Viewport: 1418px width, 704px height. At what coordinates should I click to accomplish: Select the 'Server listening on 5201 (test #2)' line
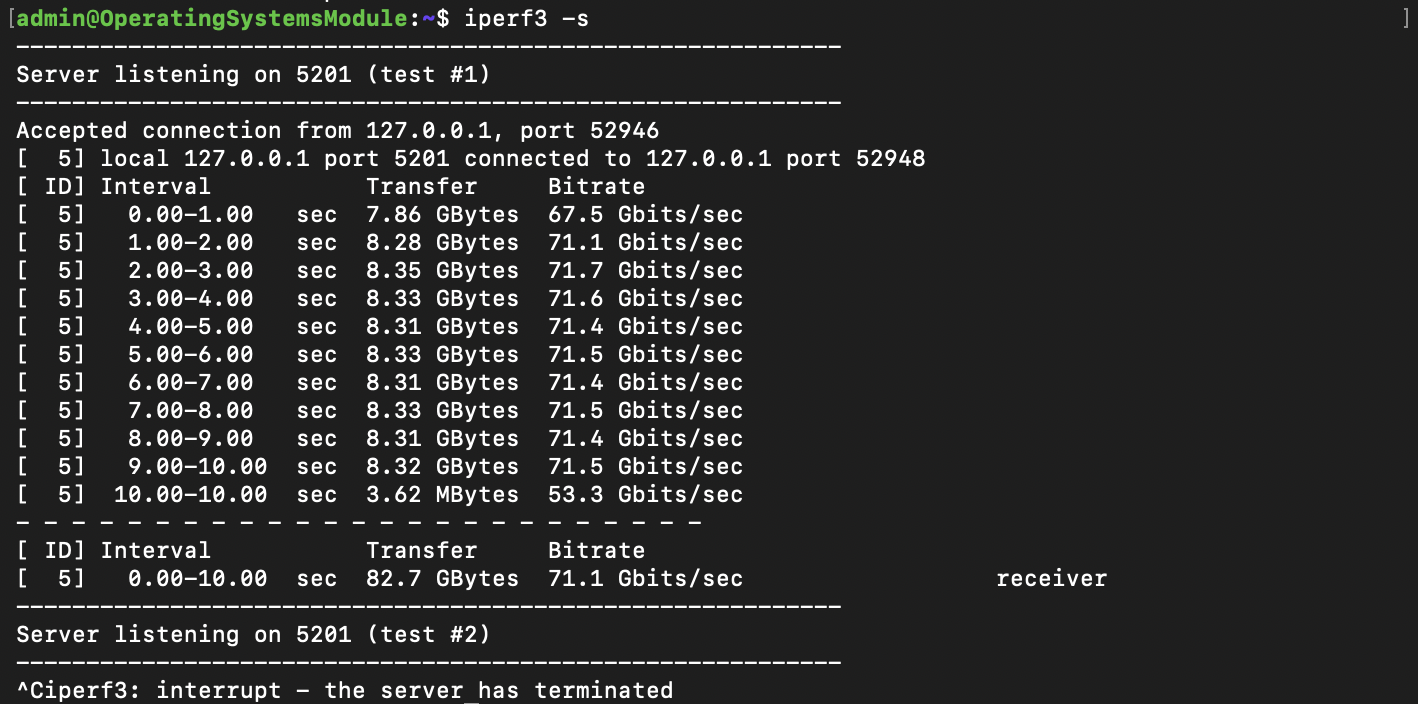[253, 635]
